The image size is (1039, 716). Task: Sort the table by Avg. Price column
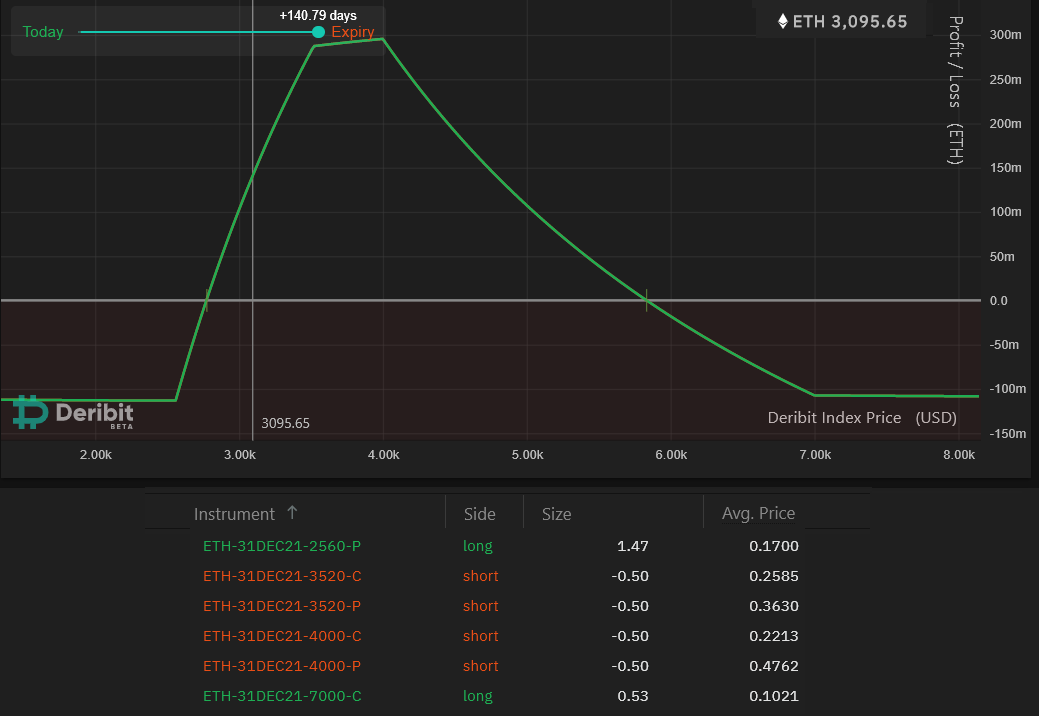(x=758, y=513)
